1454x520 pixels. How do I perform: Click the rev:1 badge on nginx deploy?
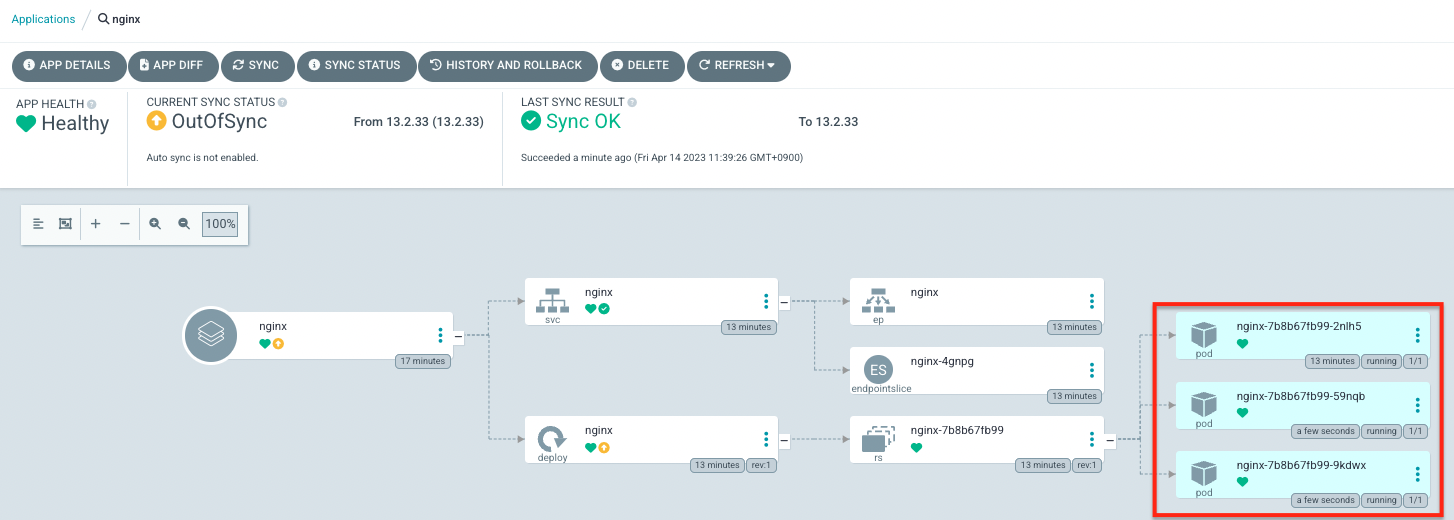760,465
